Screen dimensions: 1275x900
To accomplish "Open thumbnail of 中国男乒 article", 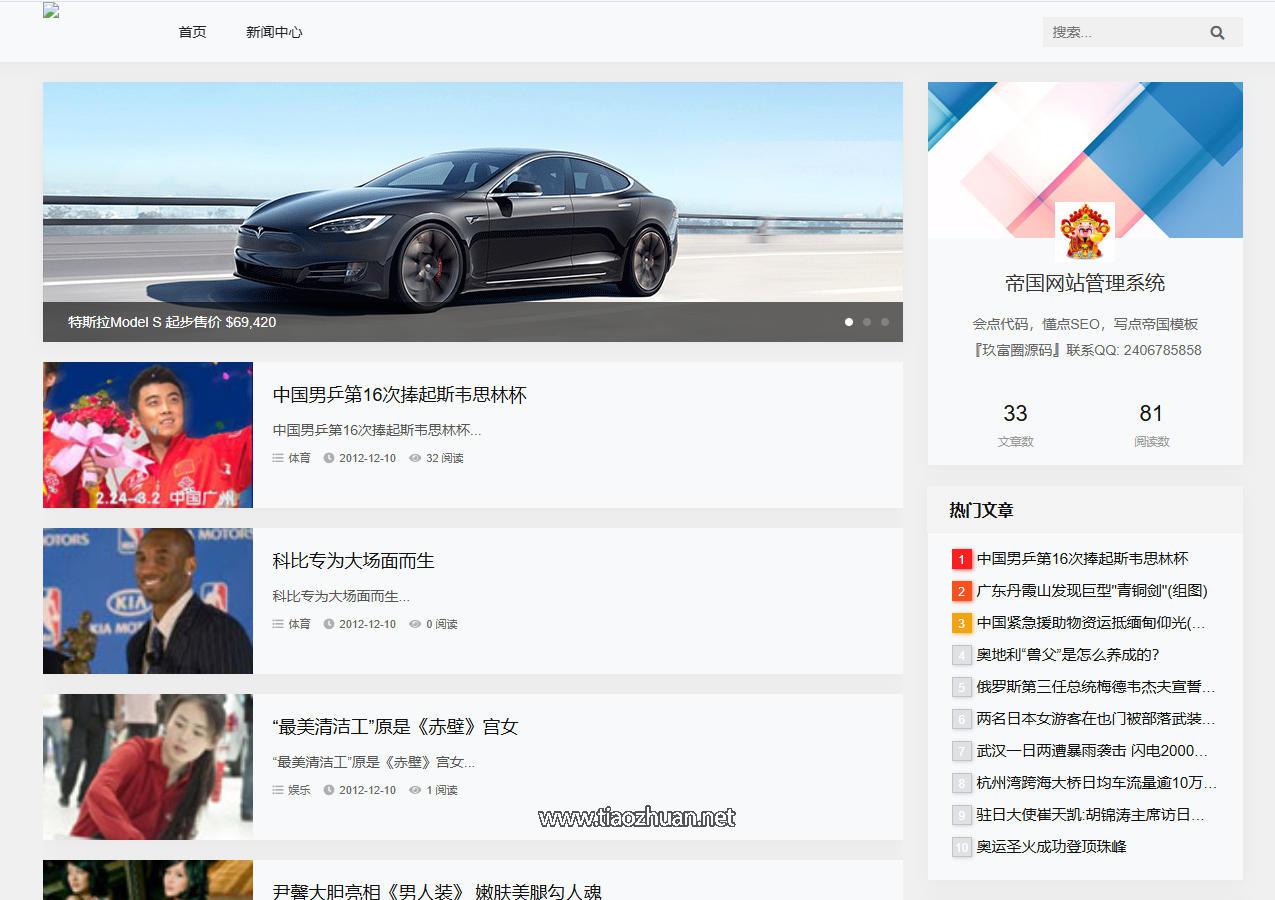I will coord(148,435).
